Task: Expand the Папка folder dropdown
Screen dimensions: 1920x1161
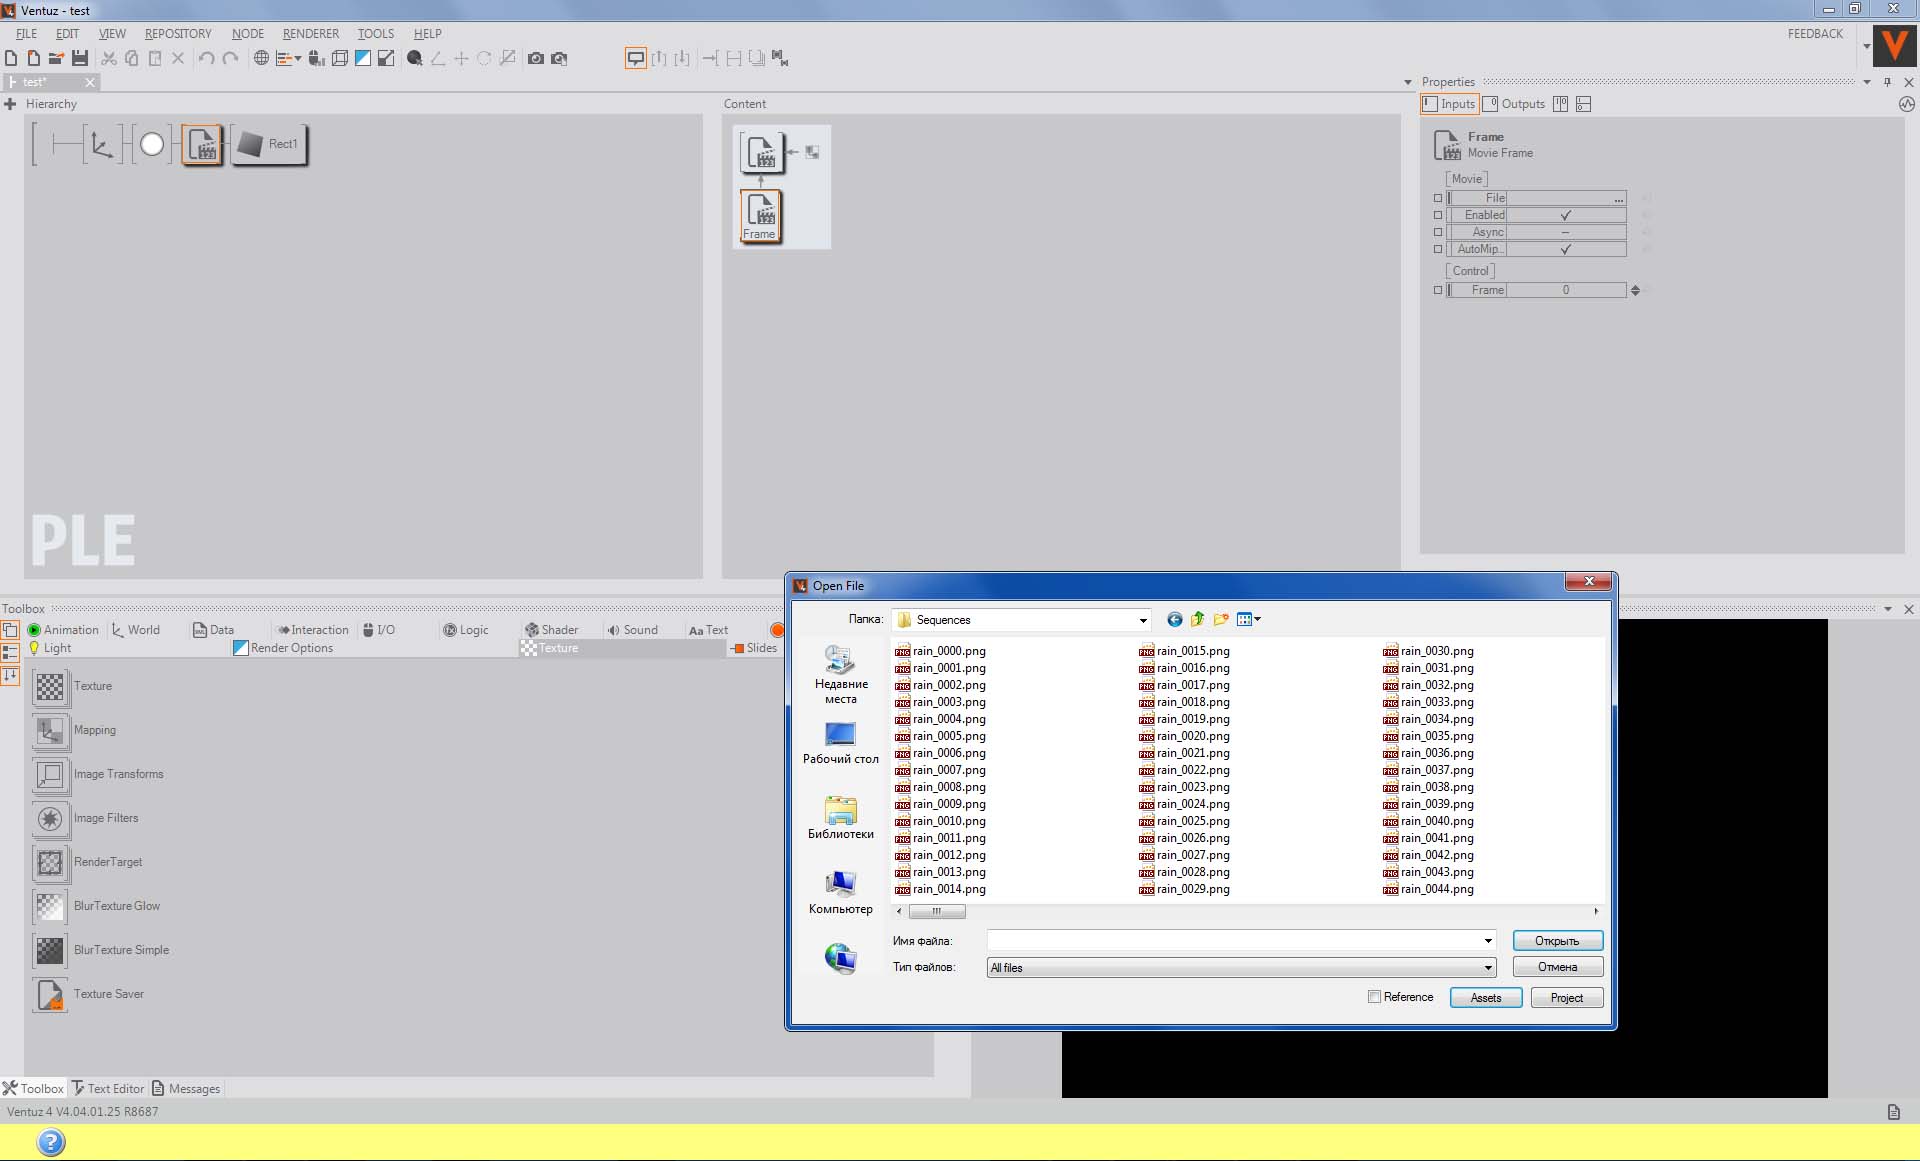Action: point(1143,620)
